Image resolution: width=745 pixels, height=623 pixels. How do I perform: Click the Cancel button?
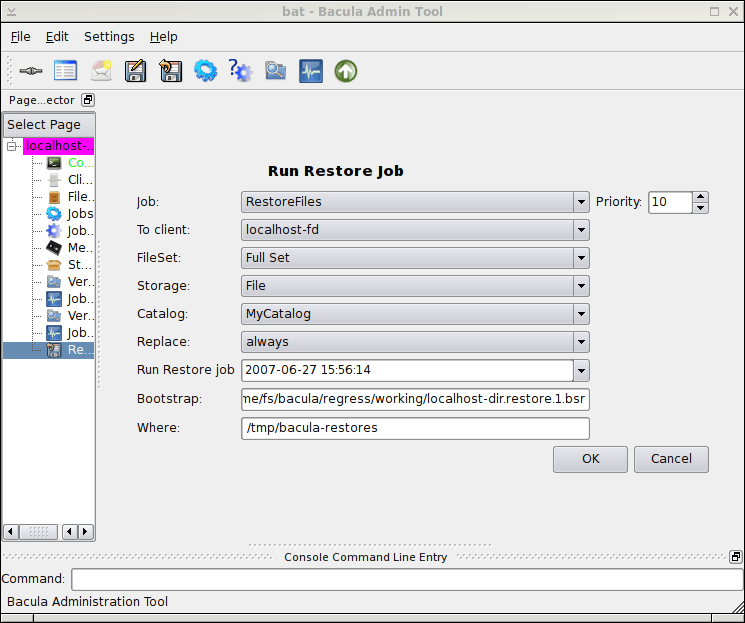point(671,459)
